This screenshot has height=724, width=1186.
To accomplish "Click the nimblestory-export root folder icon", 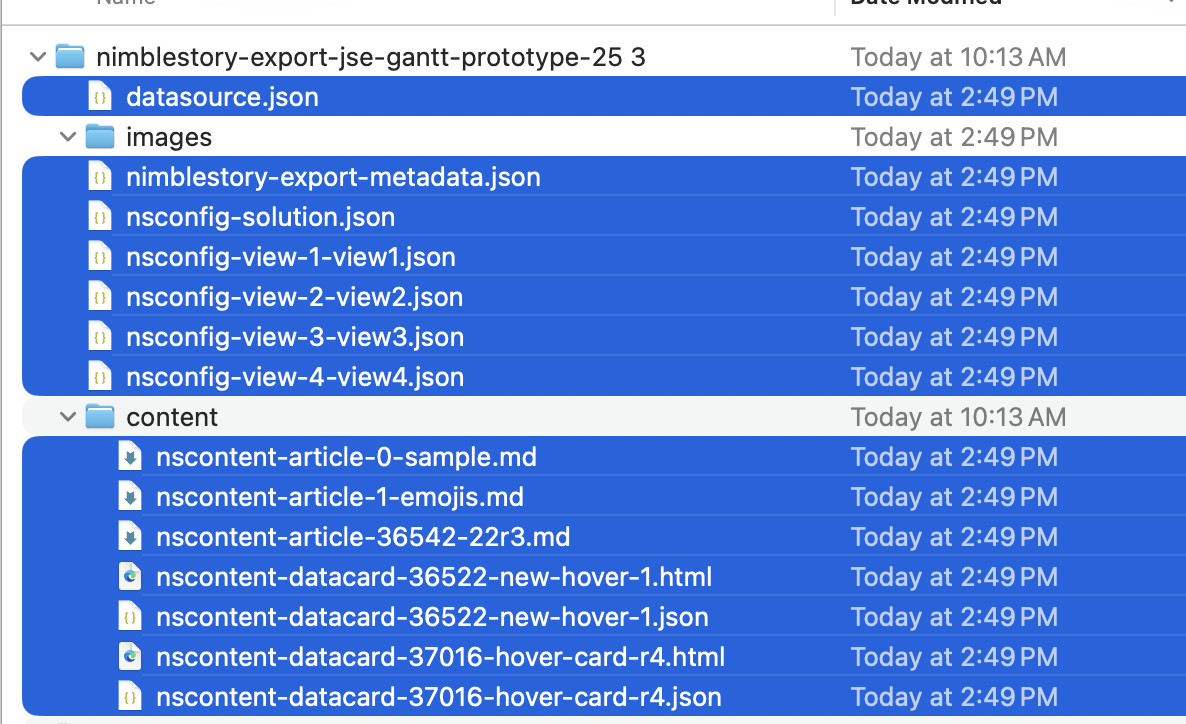I will pyautogui.click(x=69, y=57).
